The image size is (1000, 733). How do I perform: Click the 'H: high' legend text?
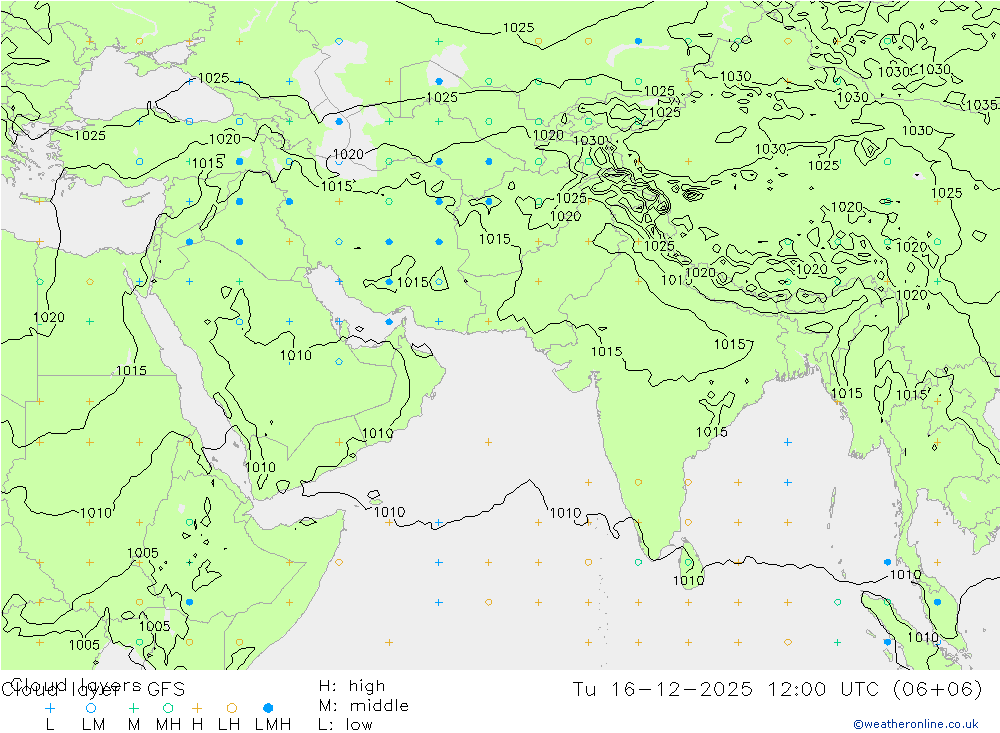[352, 686]
